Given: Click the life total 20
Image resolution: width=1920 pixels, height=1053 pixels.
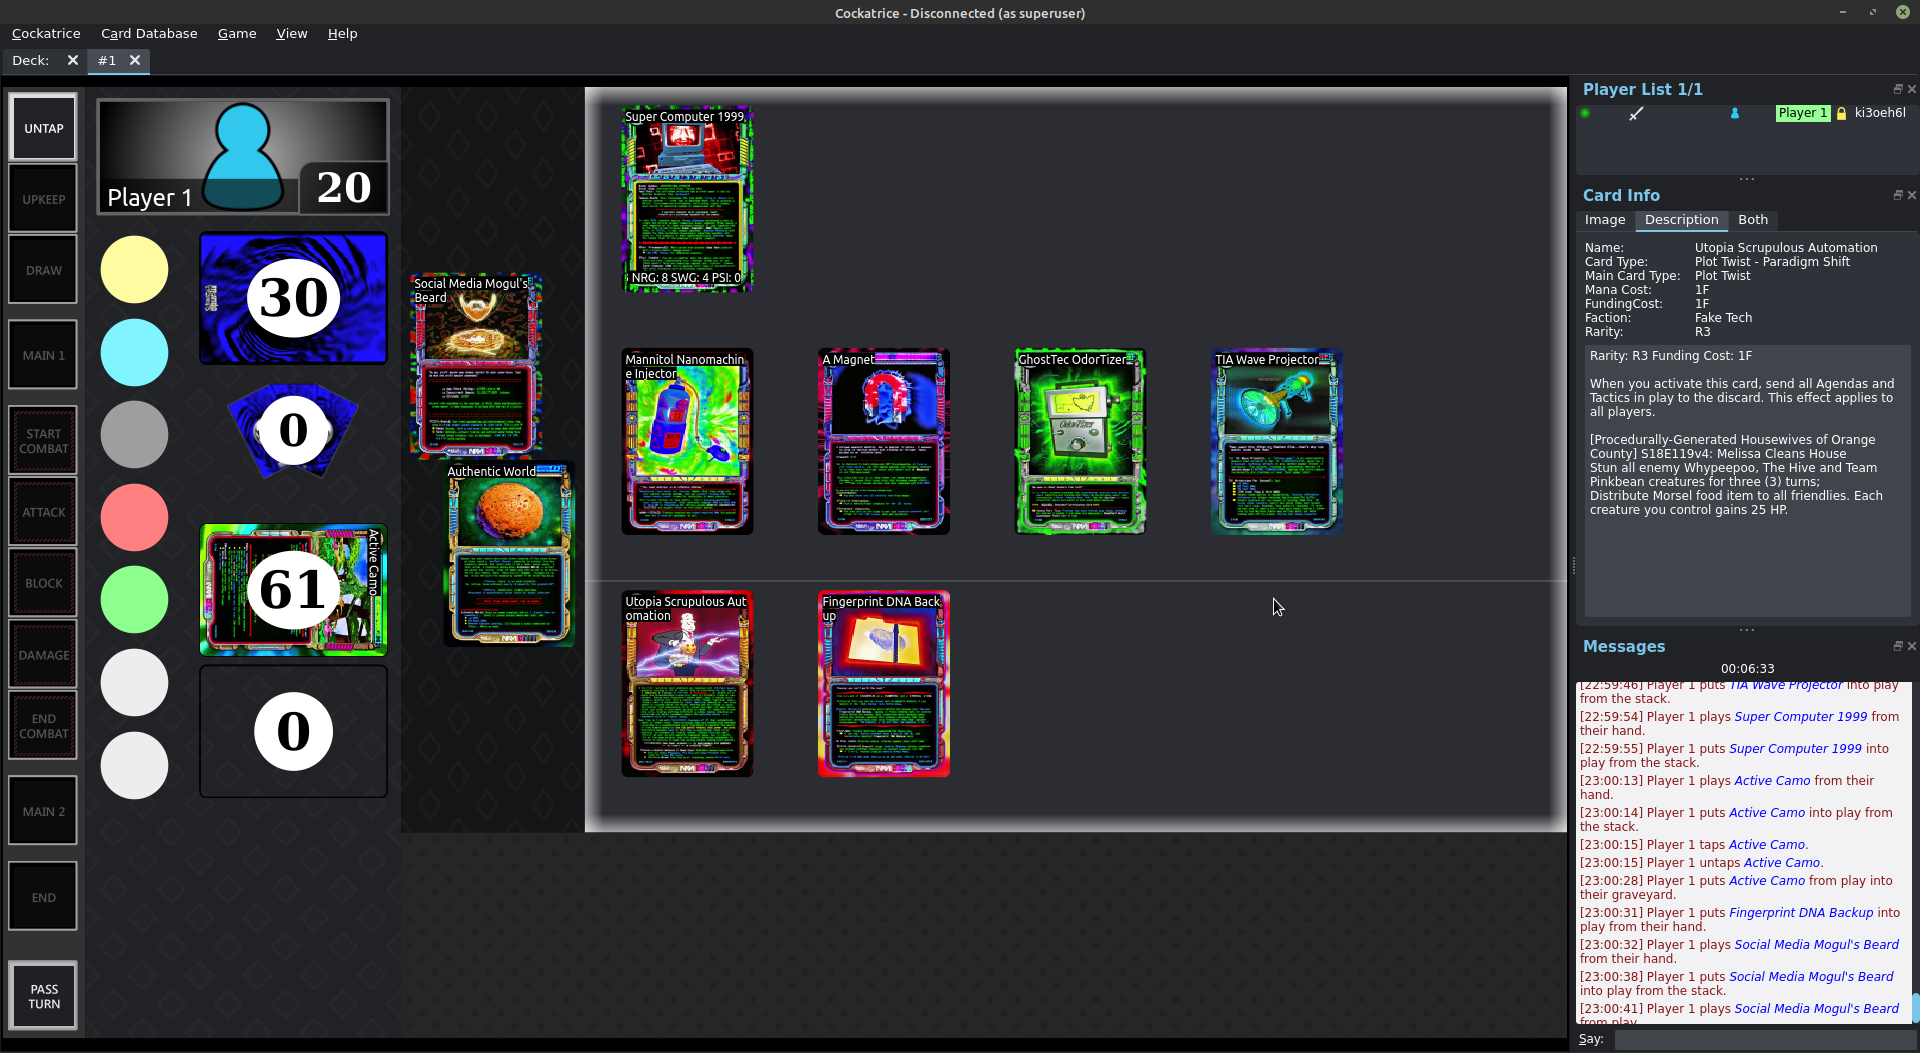Looking at the screenshot, I should click(344, 187).
